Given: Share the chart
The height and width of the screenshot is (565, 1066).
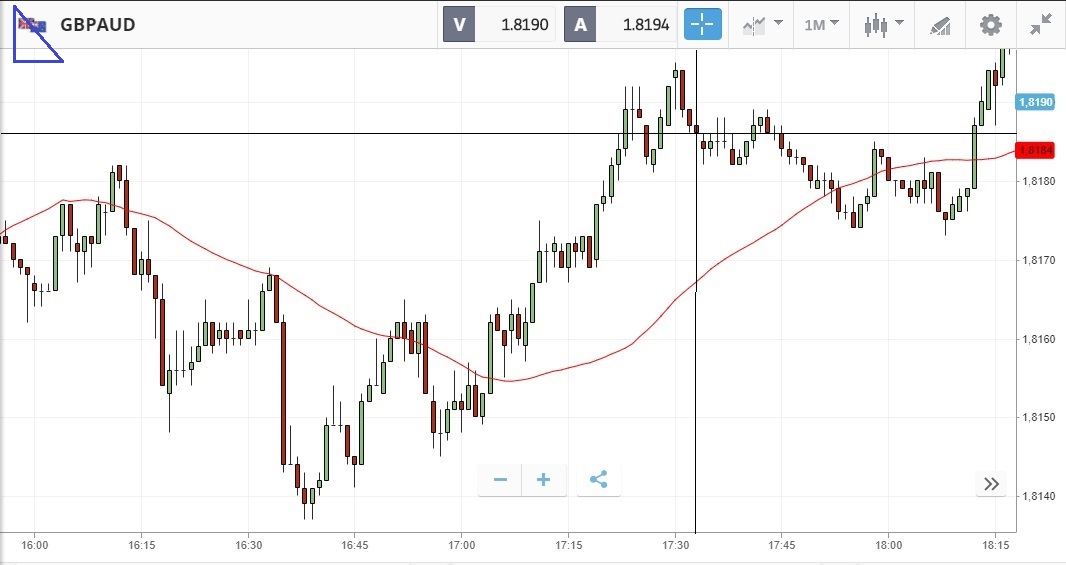Looking at the screenshot, I should pyautogui.click(x=598, y=481).
